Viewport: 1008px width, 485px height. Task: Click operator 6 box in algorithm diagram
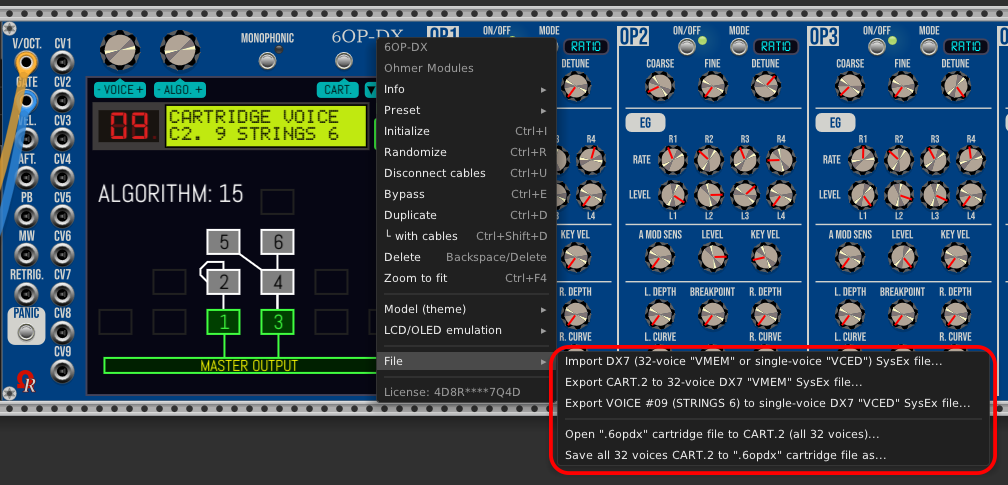tap(278, 242)
